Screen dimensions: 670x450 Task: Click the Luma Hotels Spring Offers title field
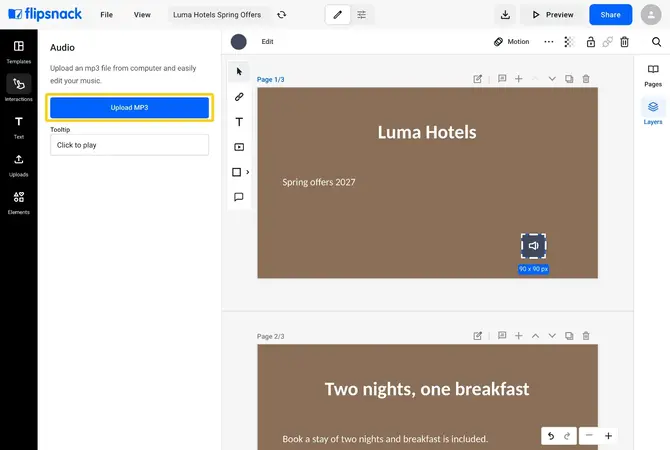(x=217, y=15)
